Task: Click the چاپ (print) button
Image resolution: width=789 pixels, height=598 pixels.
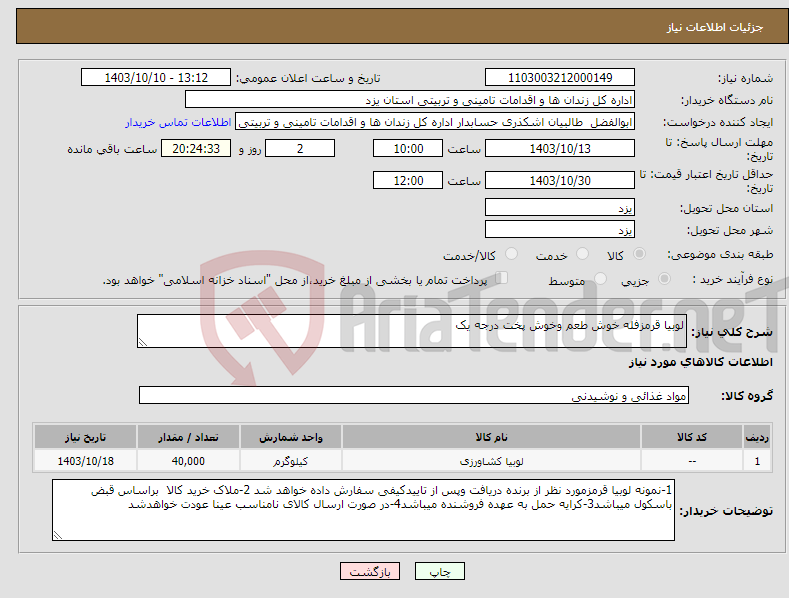Action: pyautogui.click(x=440, y=571)
